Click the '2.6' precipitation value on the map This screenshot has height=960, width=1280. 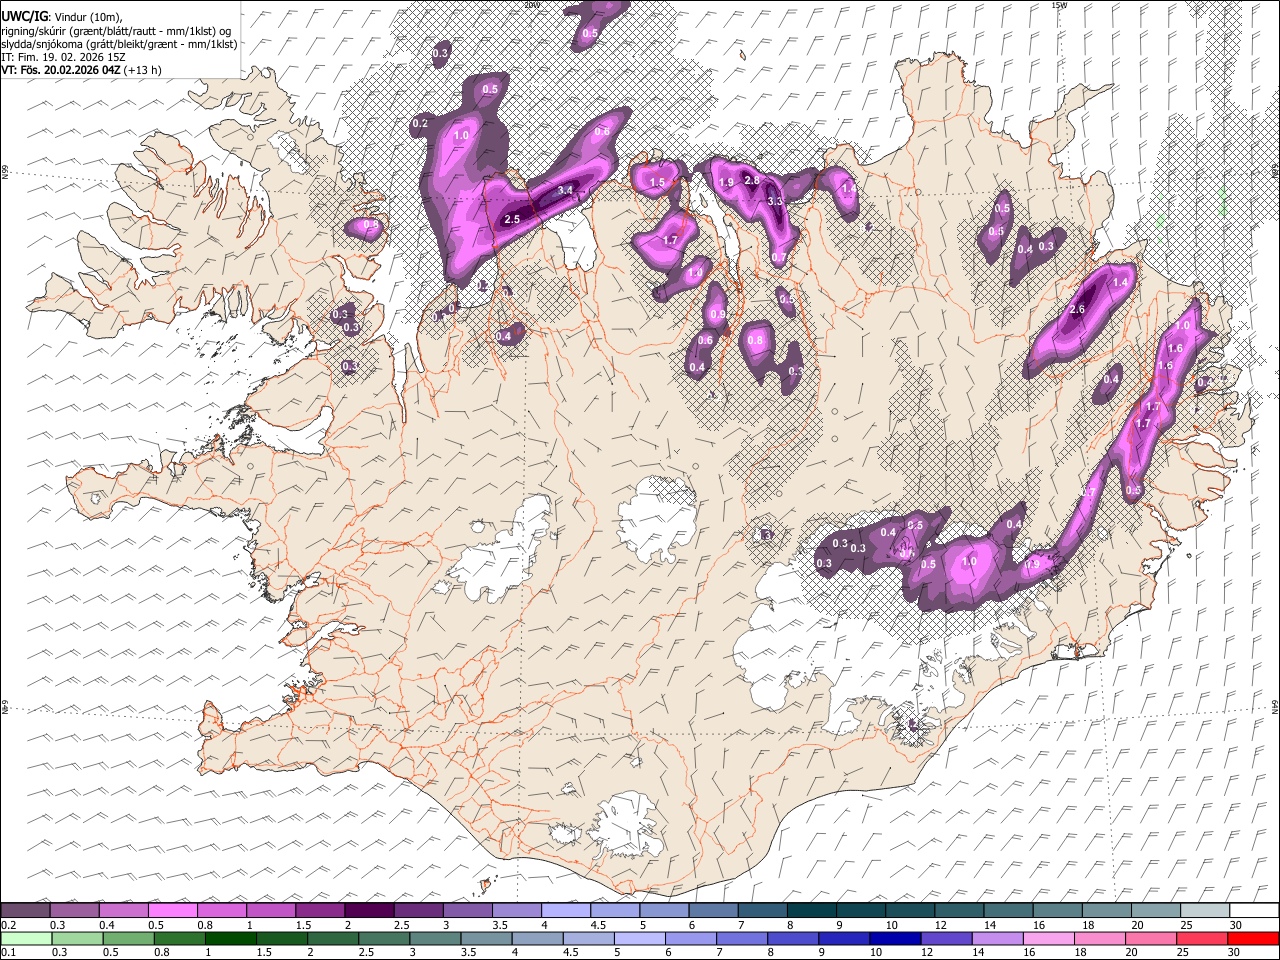(x=1077, y=310)
